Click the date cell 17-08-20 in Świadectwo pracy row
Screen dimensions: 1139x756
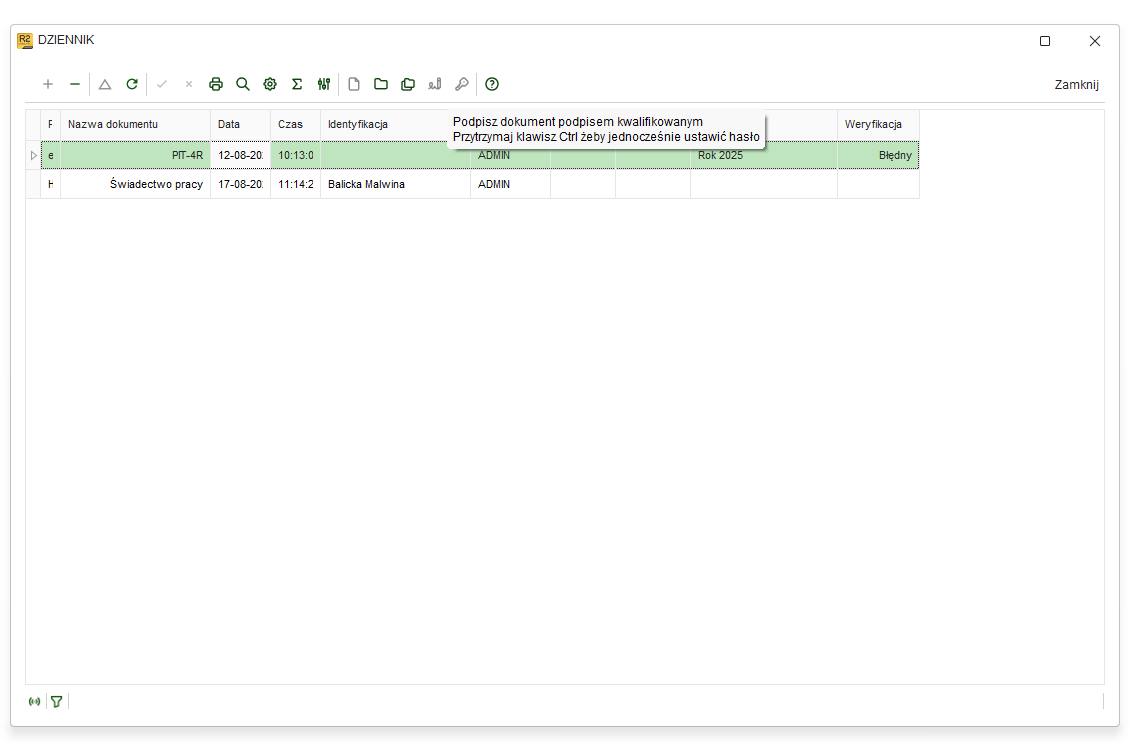[240, 184]
